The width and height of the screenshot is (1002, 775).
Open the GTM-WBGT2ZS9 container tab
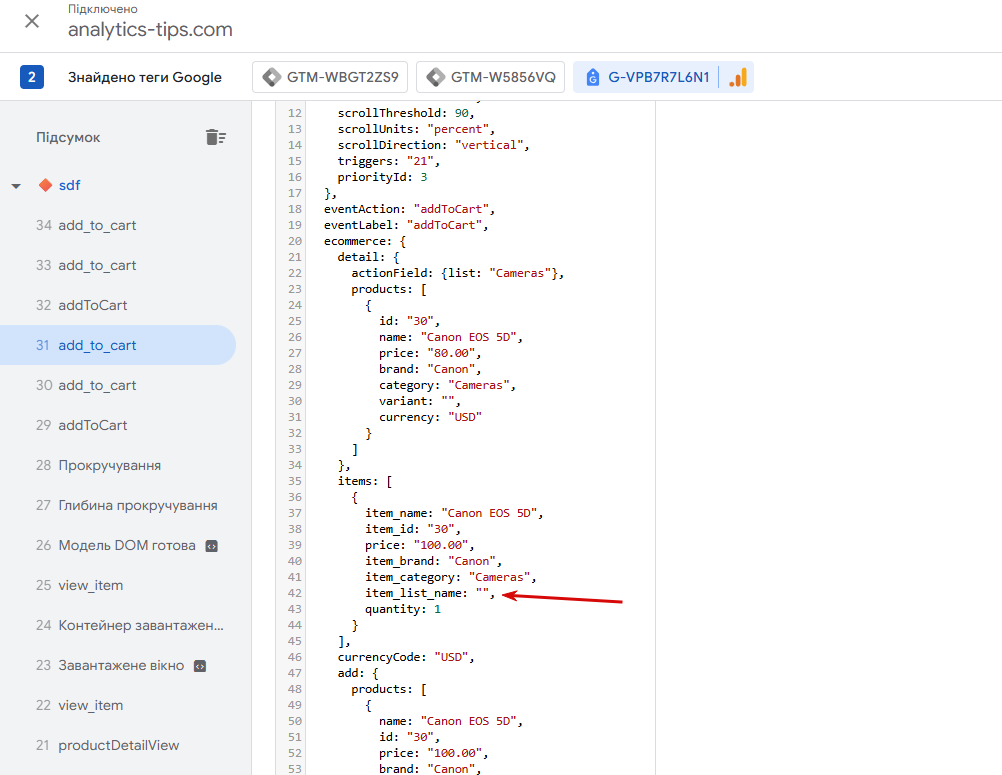pyautogui.click(x=330, y=77)
